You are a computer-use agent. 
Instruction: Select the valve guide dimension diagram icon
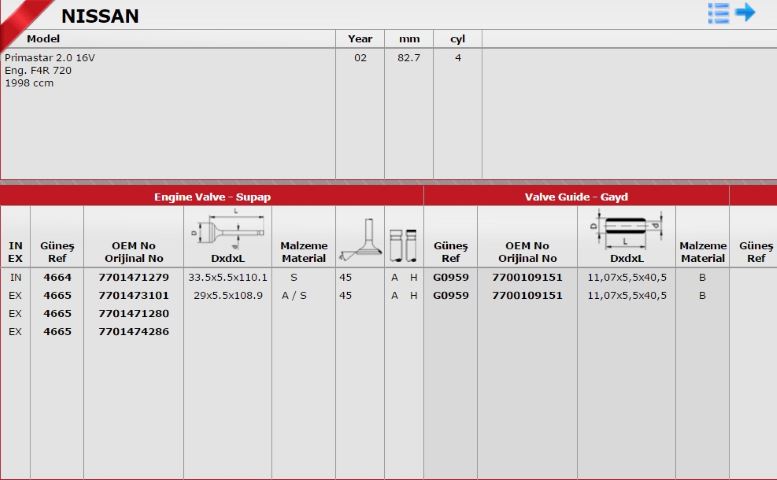[x=626, y=228]
